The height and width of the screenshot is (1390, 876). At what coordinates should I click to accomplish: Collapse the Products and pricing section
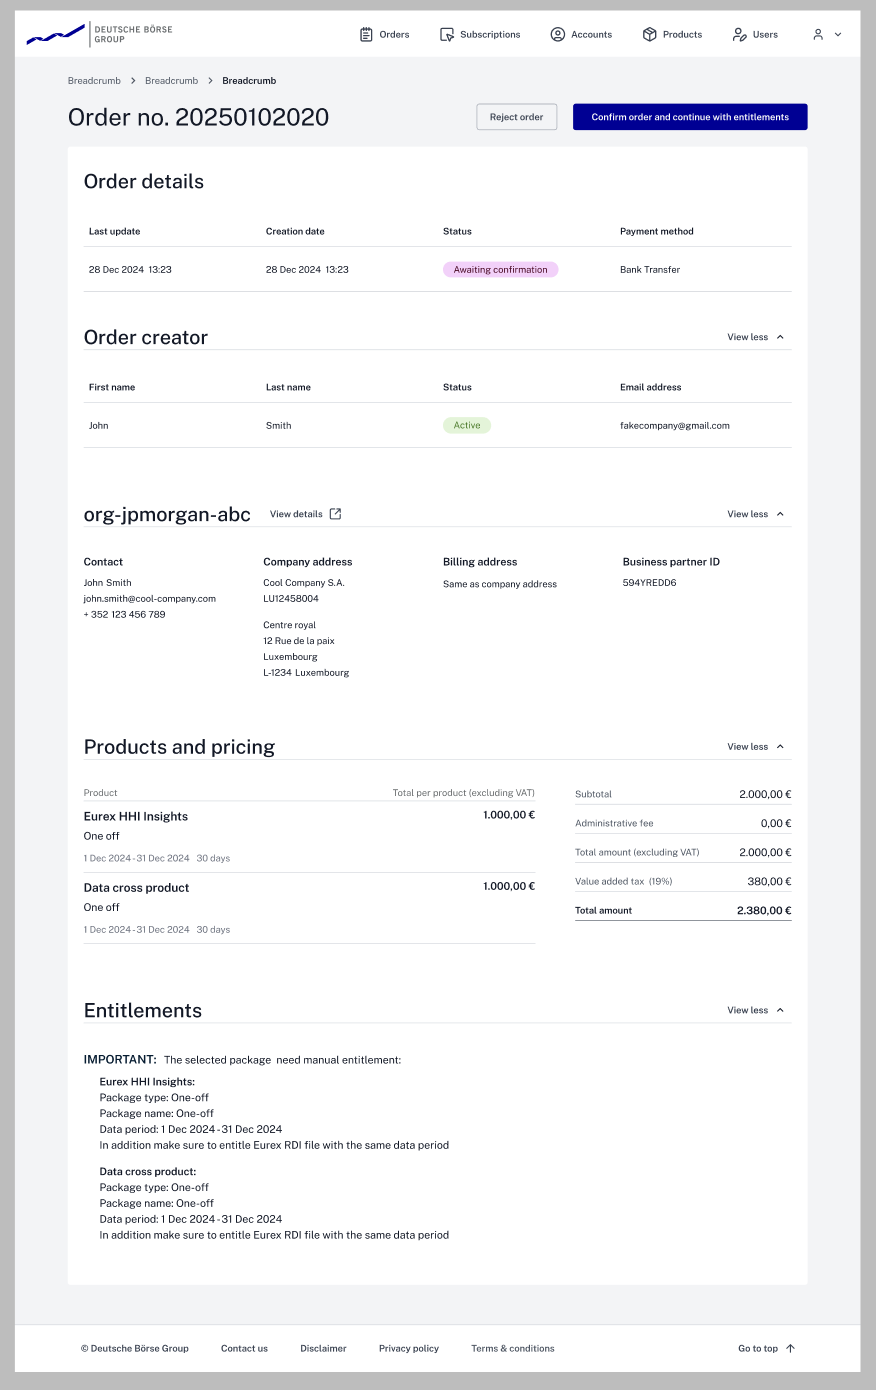click(x=754, y=746)
